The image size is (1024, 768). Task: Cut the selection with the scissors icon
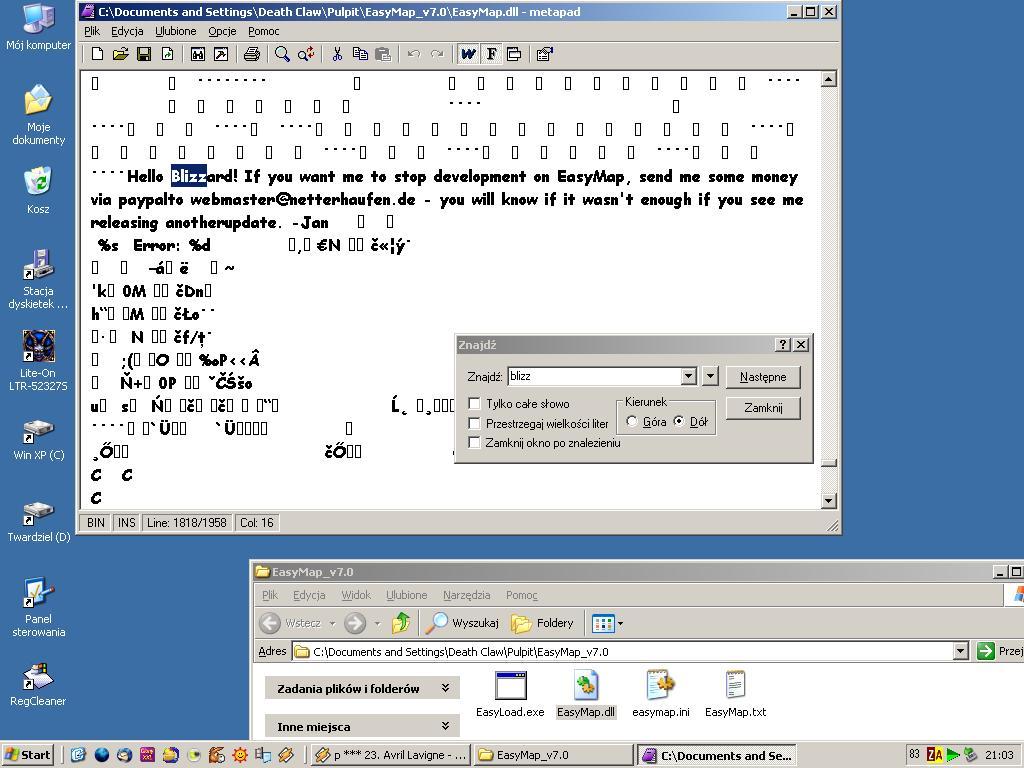pos(337,54)
